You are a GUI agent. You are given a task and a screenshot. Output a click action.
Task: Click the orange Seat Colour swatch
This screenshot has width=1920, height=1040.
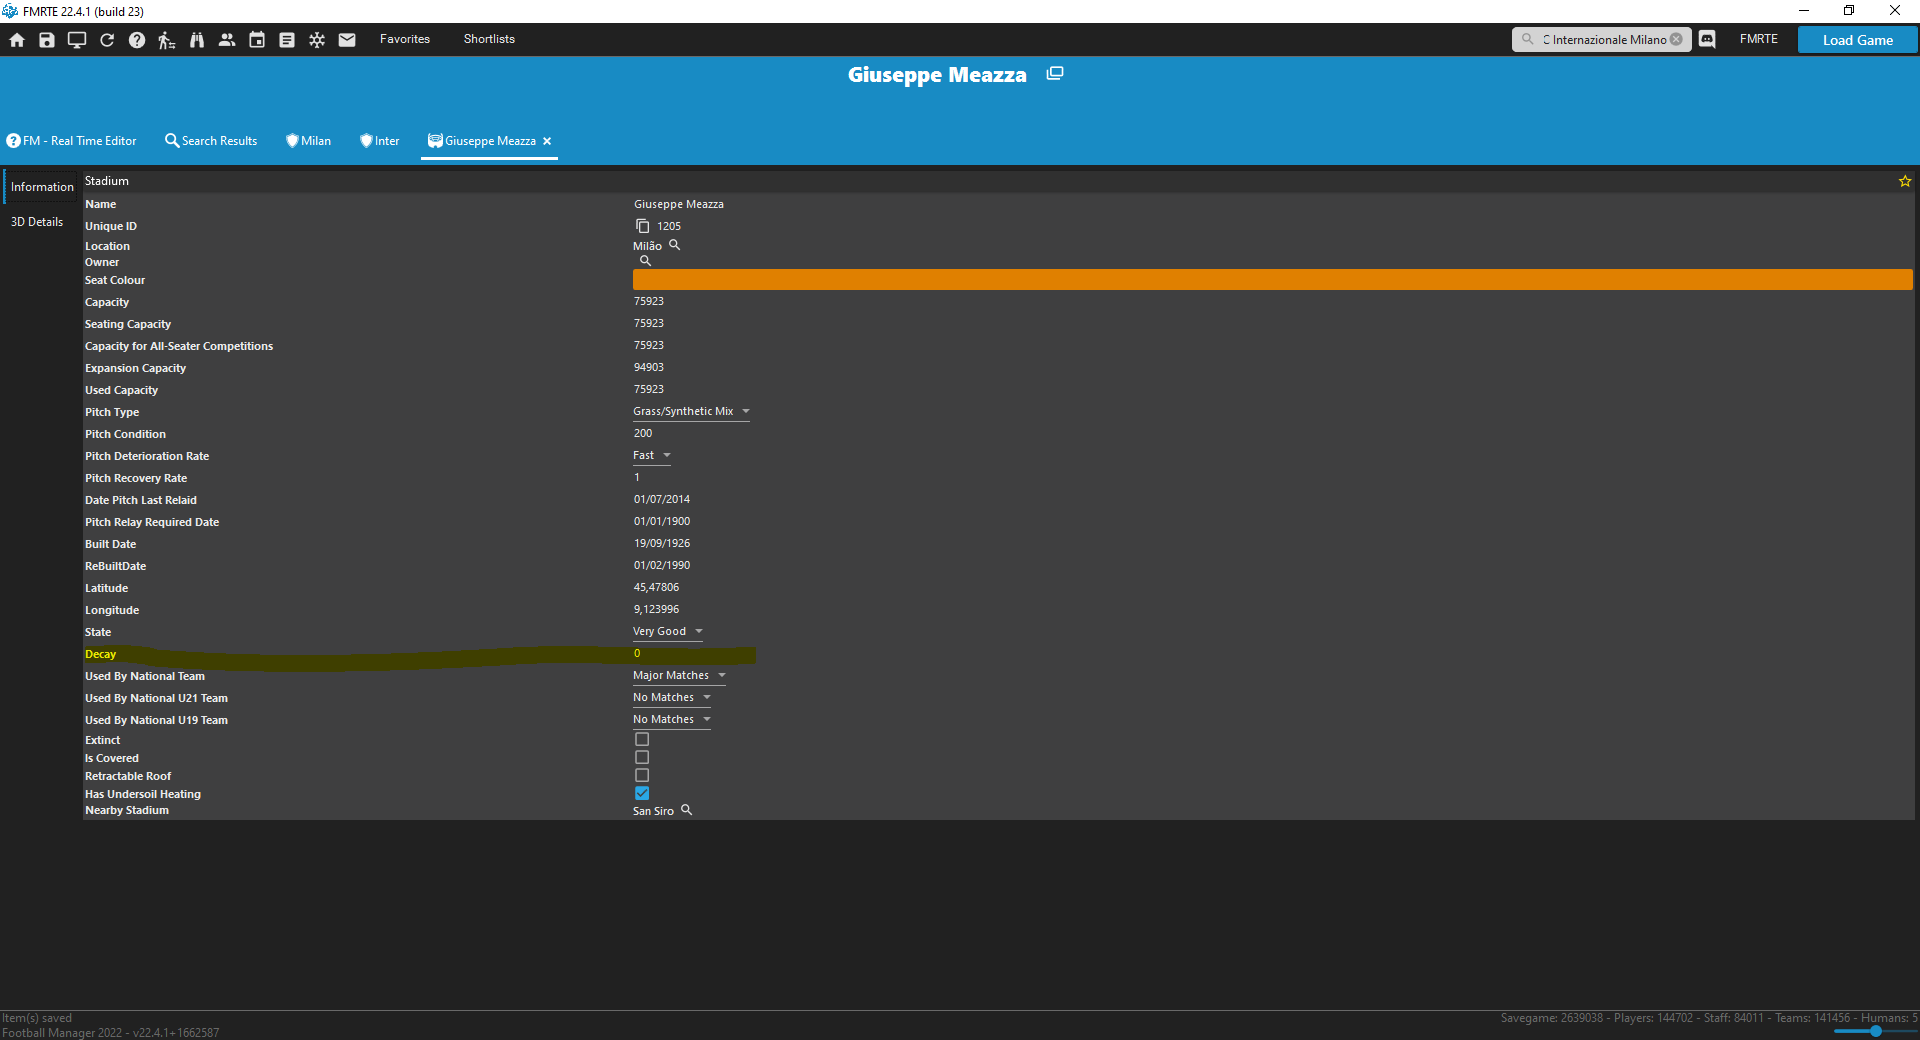pos(1272,279)
